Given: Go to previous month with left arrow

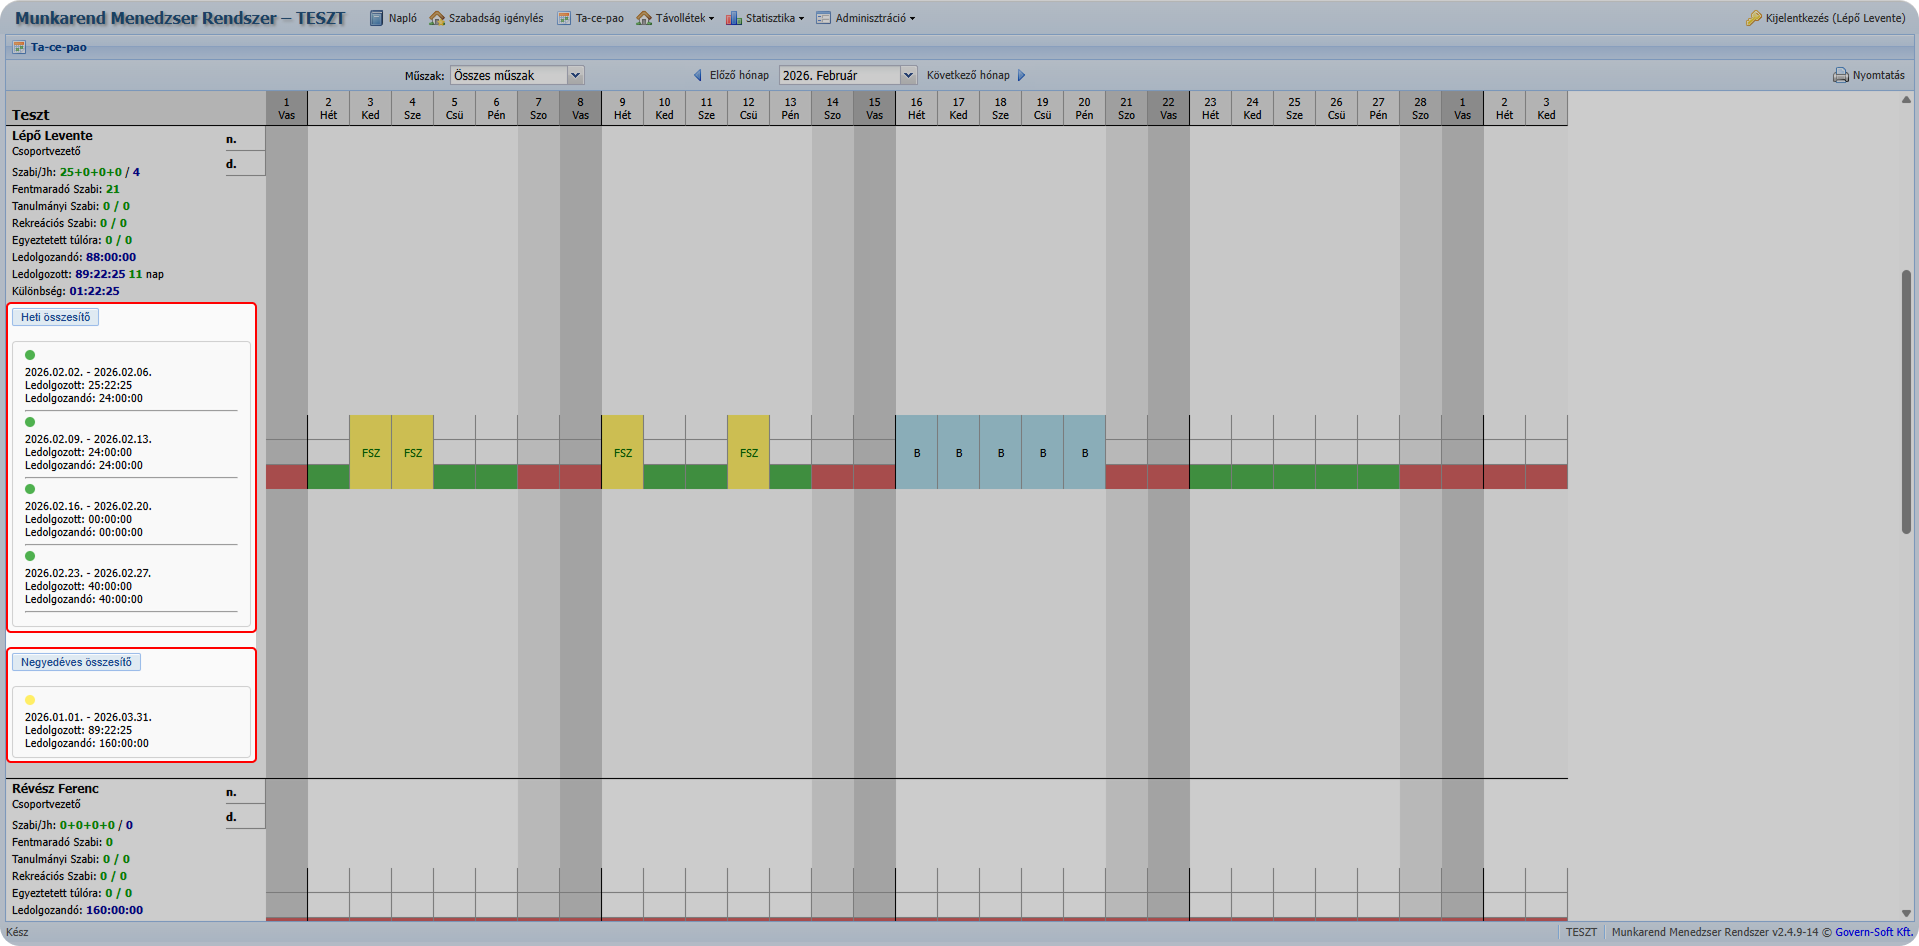Looking at the screenshot, I should (x=698, y=75).
